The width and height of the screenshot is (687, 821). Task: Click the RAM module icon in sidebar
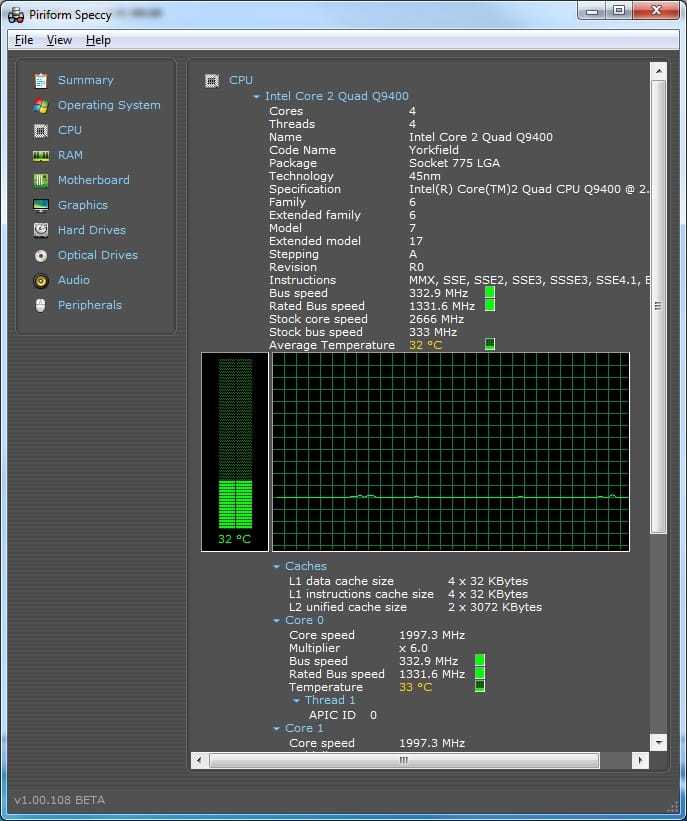pos(41,156)
